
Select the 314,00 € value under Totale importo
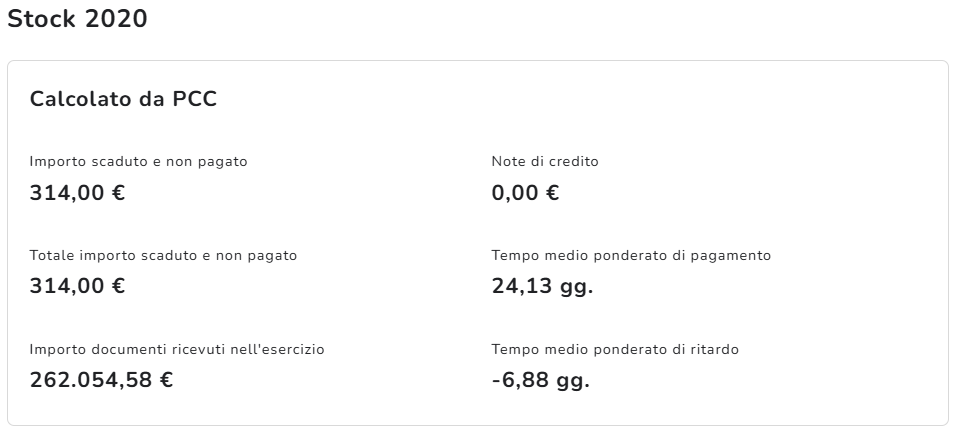tap(77, 287)
